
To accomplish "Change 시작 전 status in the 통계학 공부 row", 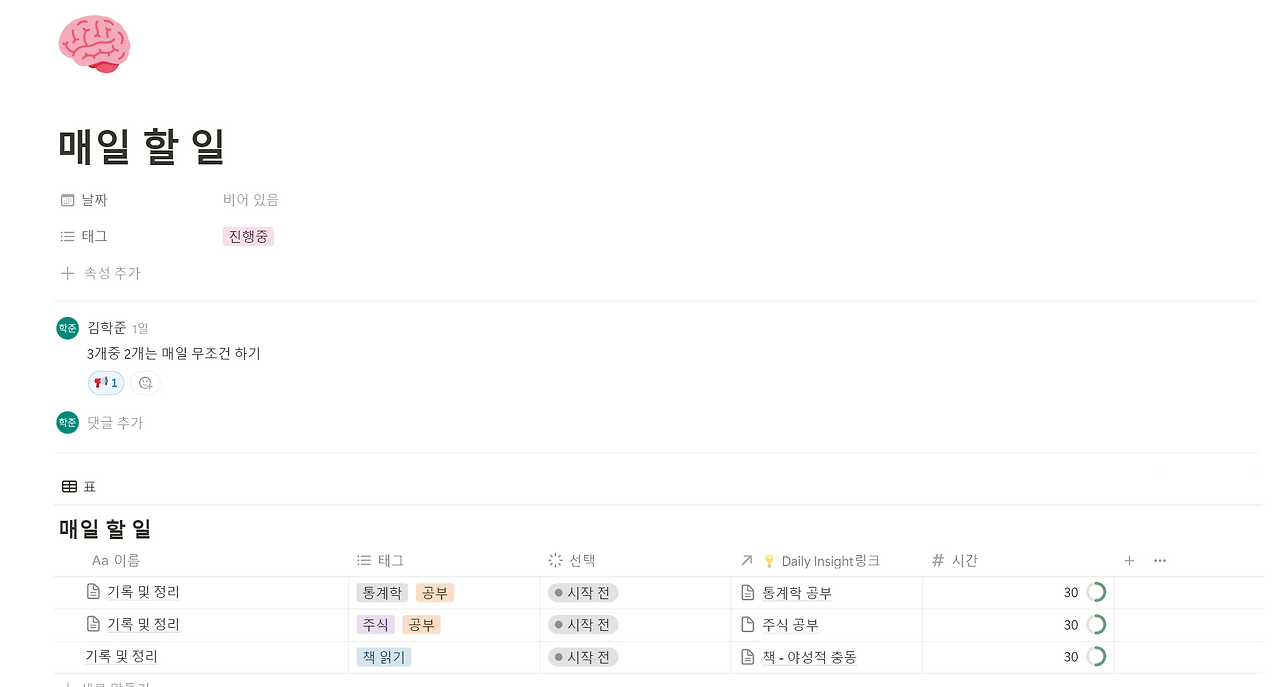I will (x=583, y=593).
